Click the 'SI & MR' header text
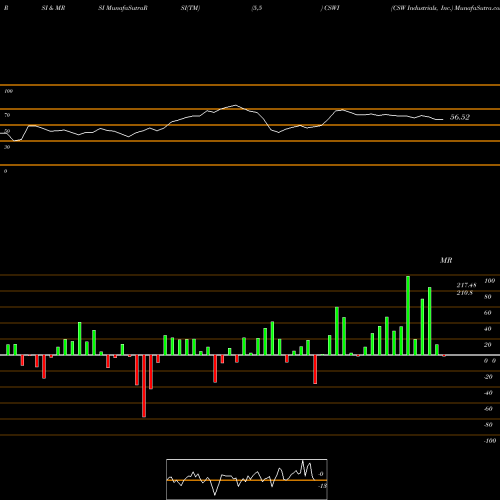Image resolution: width=500 pixels, height=500 pixels. click(x=53, y=8)
